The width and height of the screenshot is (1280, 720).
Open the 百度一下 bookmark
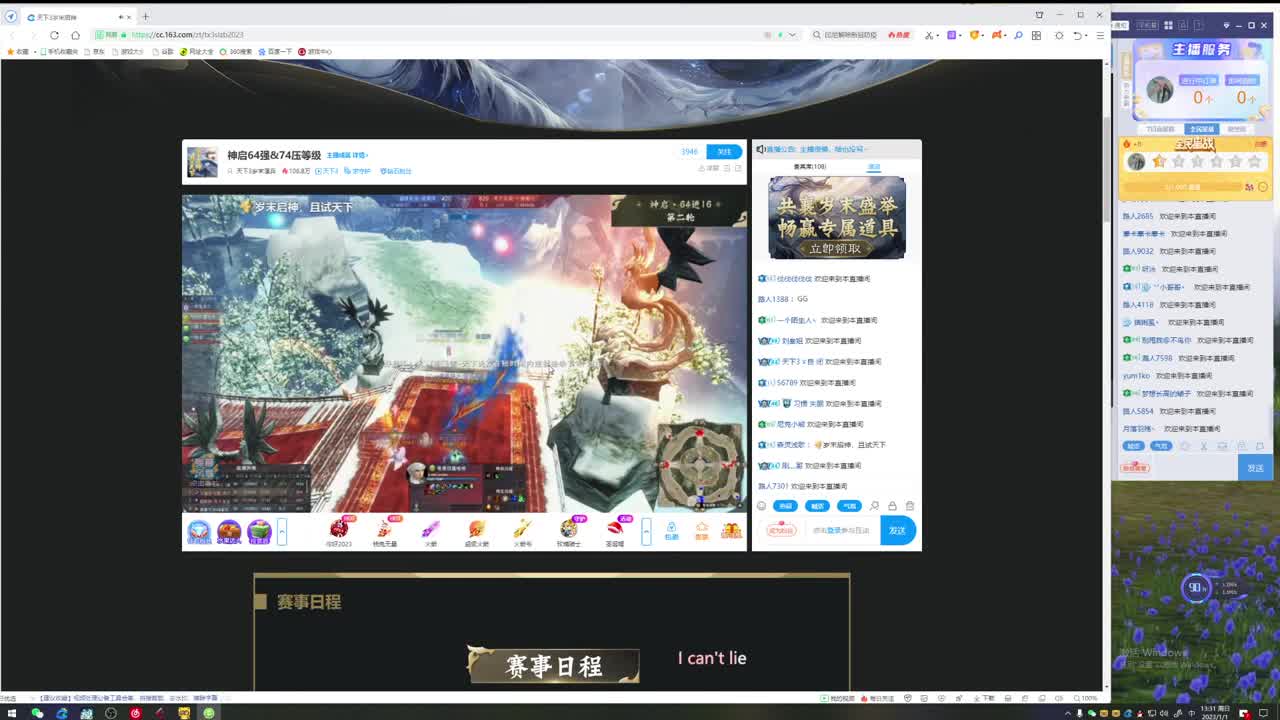point(276,51)
